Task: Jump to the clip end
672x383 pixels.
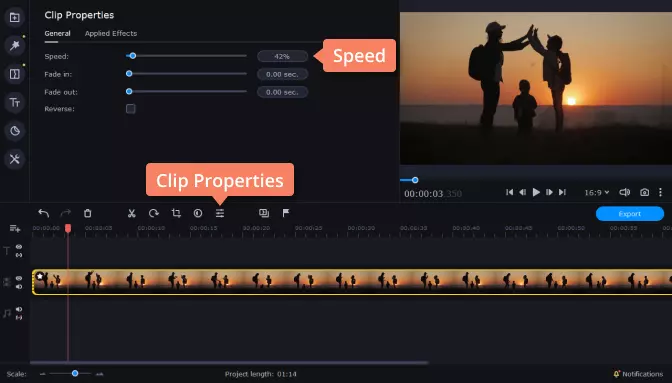Action: [x=562, y=192]
